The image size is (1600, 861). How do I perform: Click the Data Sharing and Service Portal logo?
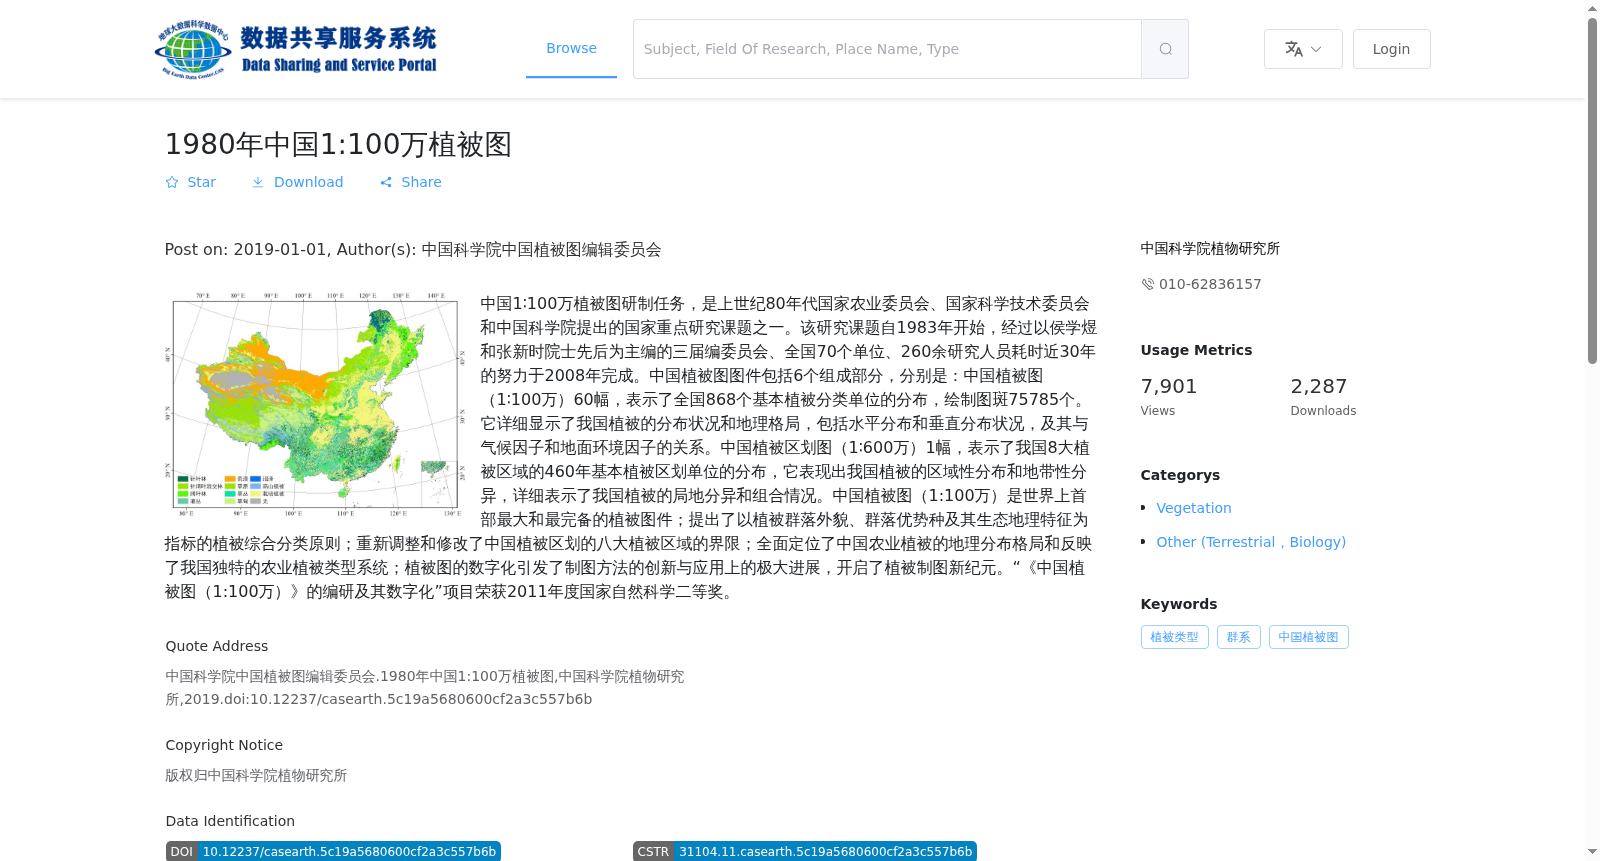click(x=296, y=49)
